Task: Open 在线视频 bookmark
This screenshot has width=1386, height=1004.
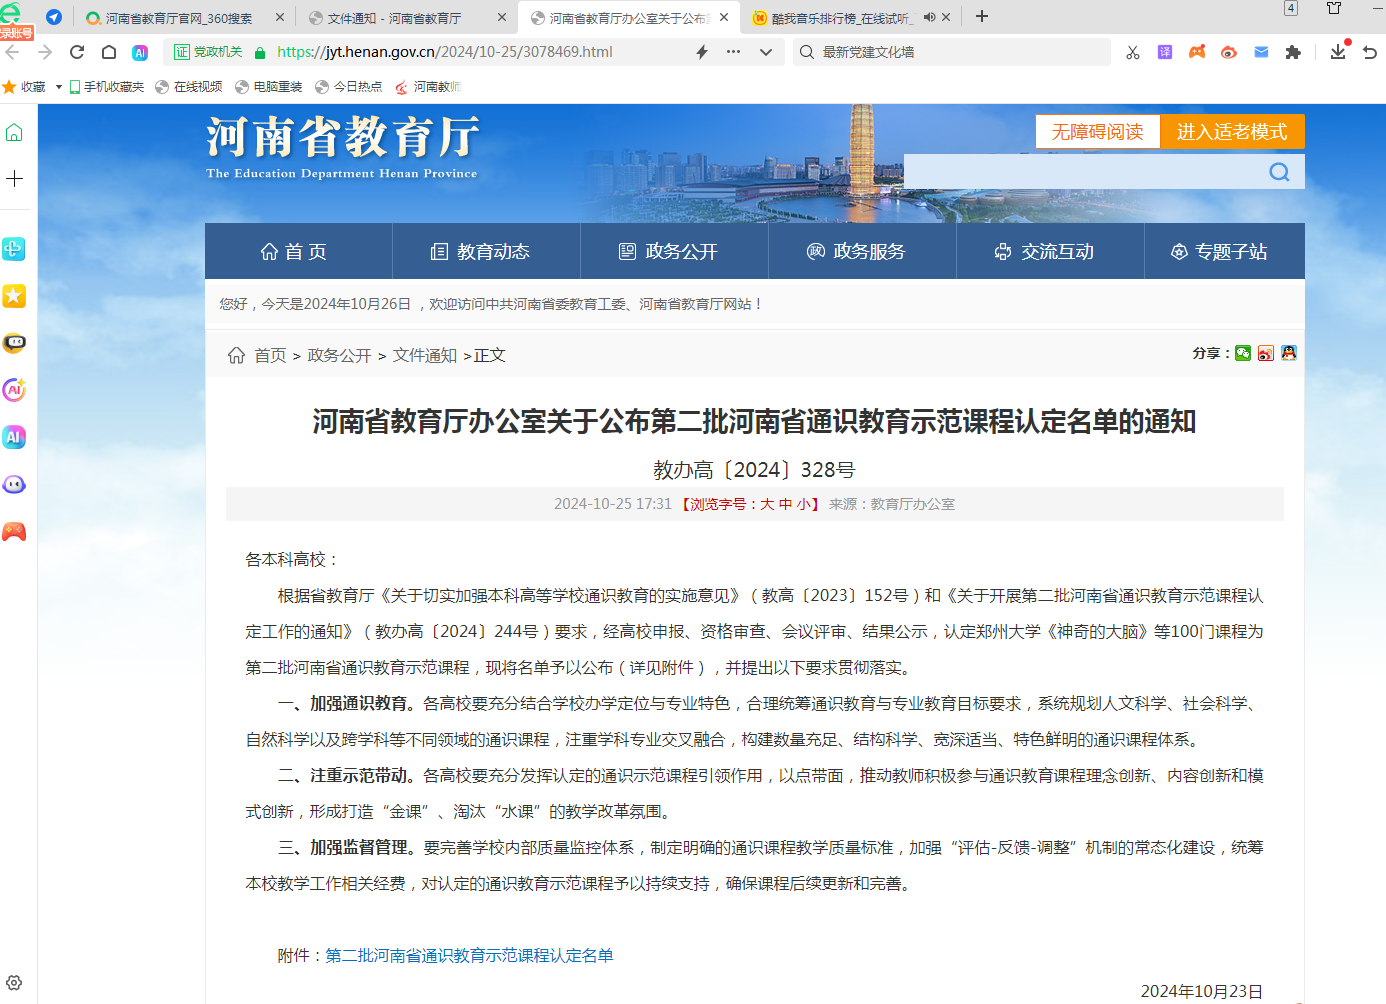Action: (189, 87)
